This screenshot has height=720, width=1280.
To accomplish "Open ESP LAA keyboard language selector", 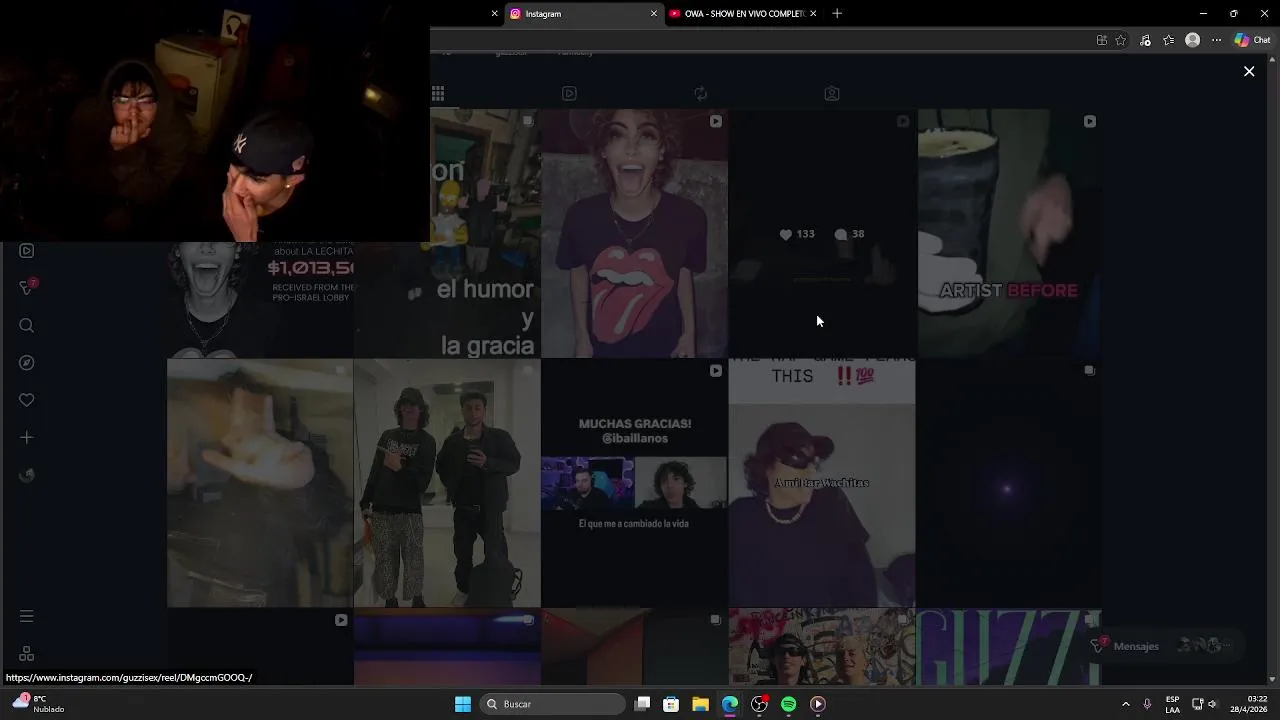I will [1172, 704].
